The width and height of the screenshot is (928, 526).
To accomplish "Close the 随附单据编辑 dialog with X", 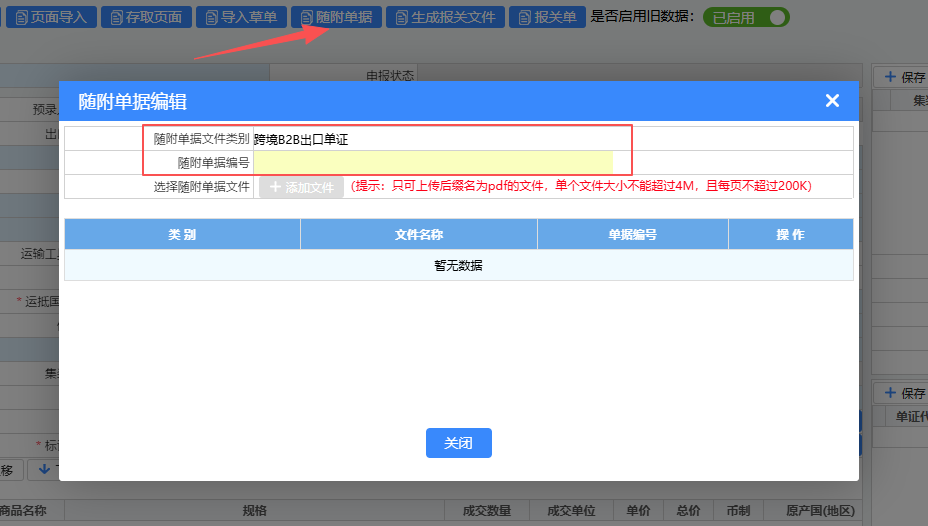I will click(x=832, y=101).
